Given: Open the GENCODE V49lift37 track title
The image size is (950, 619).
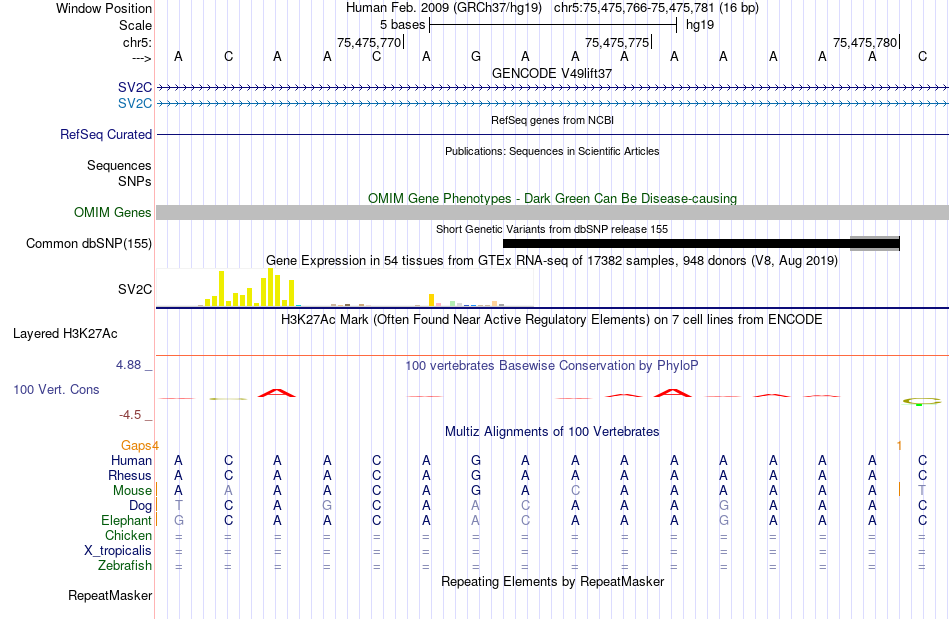Looking at the screenshot, I should [x=552, y=73].
